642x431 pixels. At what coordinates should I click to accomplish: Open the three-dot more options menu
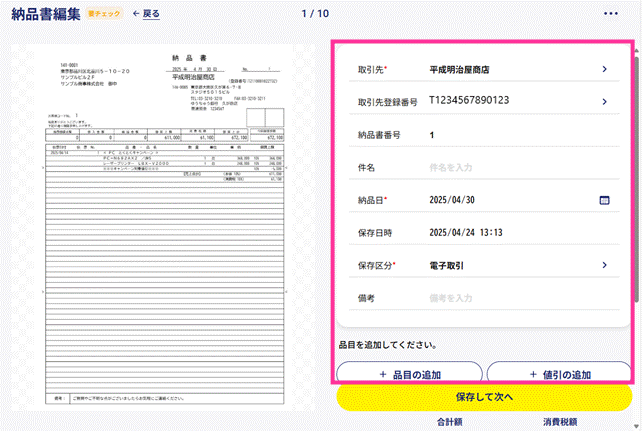[x=610, y=14]
